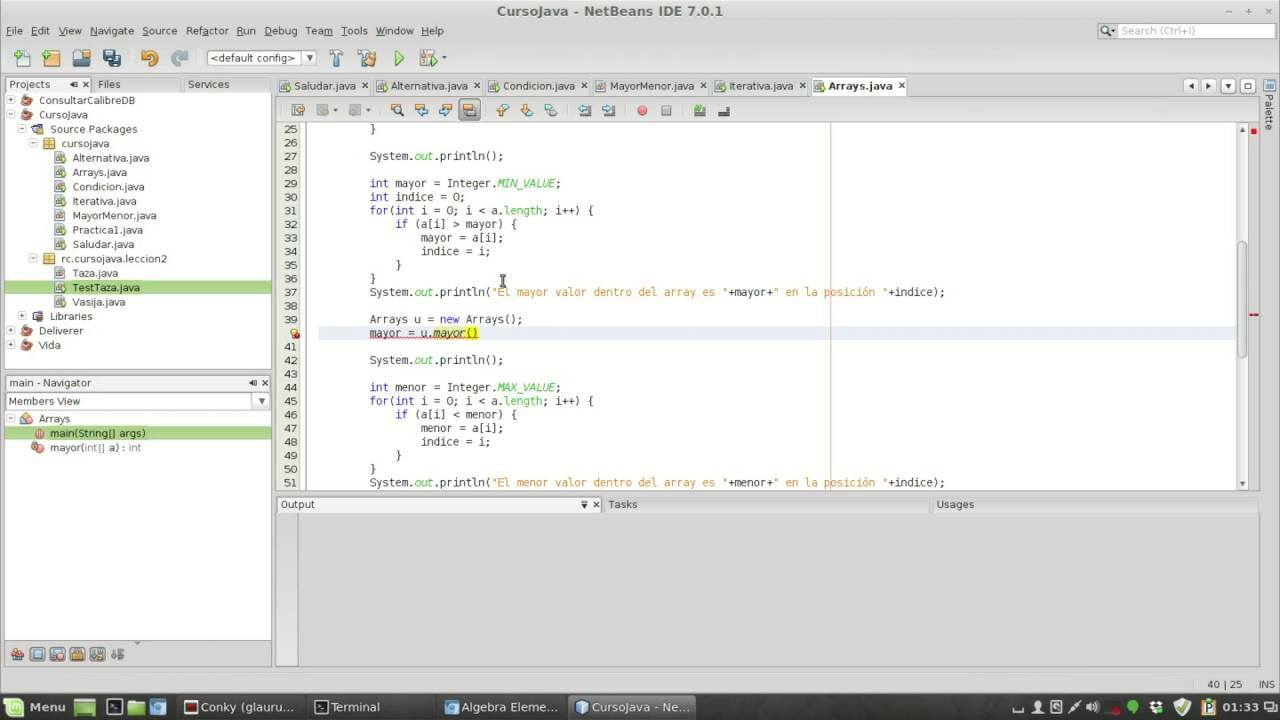This screenshot has width=1280, height=720.
Task: Click the editor Last Edit icon
Action: click(298, 110)
